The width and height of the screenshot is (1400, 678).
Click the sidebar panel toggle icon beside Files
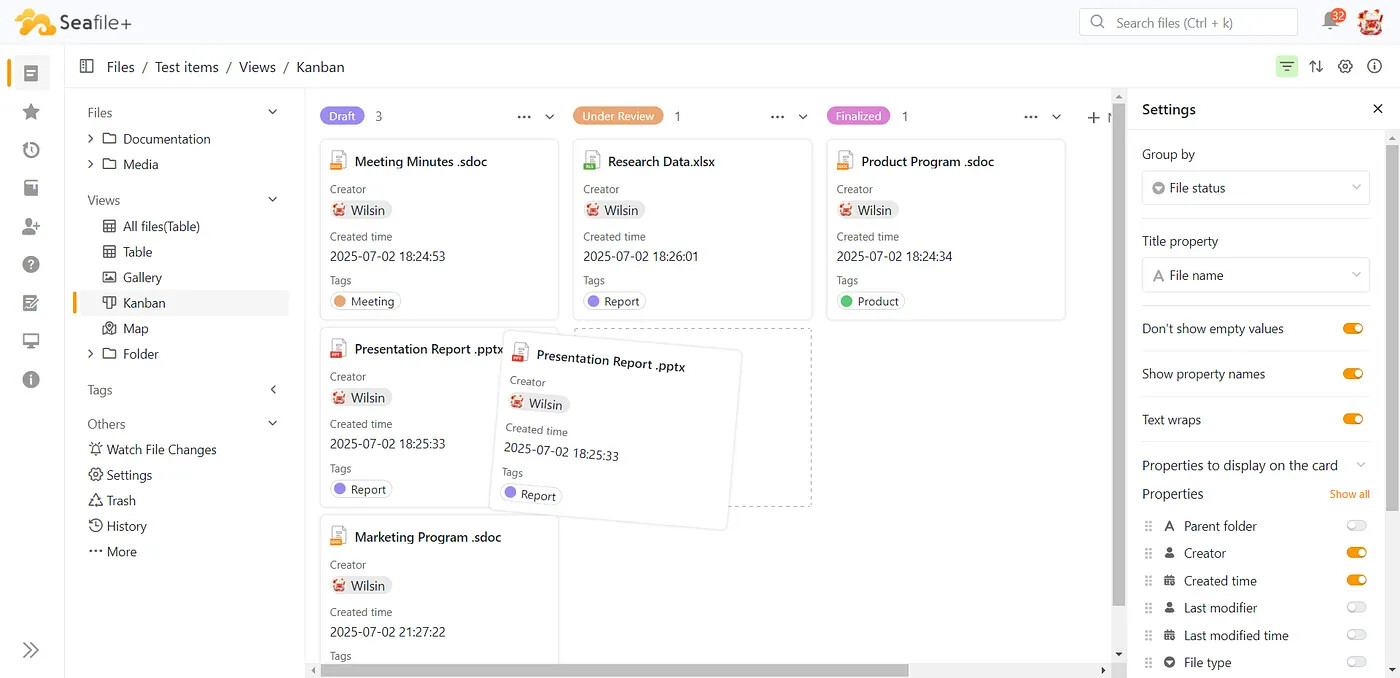[86, 67]
